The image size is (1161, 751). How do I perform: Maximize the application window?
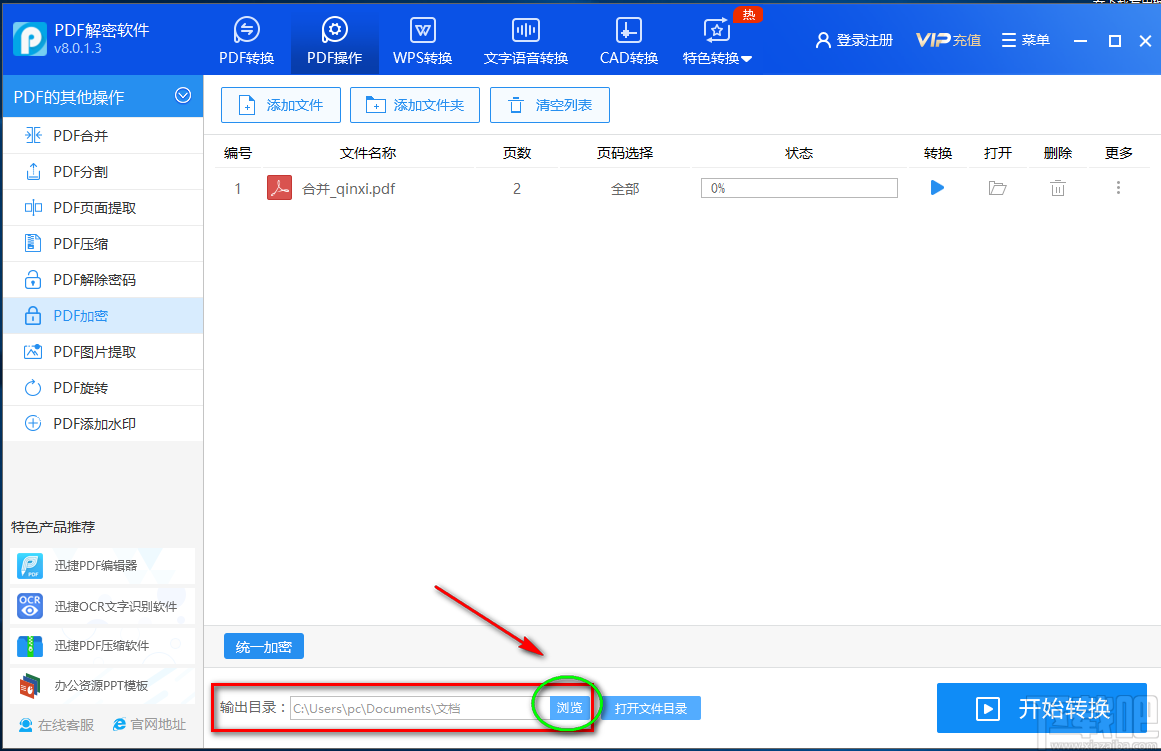point(1114,41)
